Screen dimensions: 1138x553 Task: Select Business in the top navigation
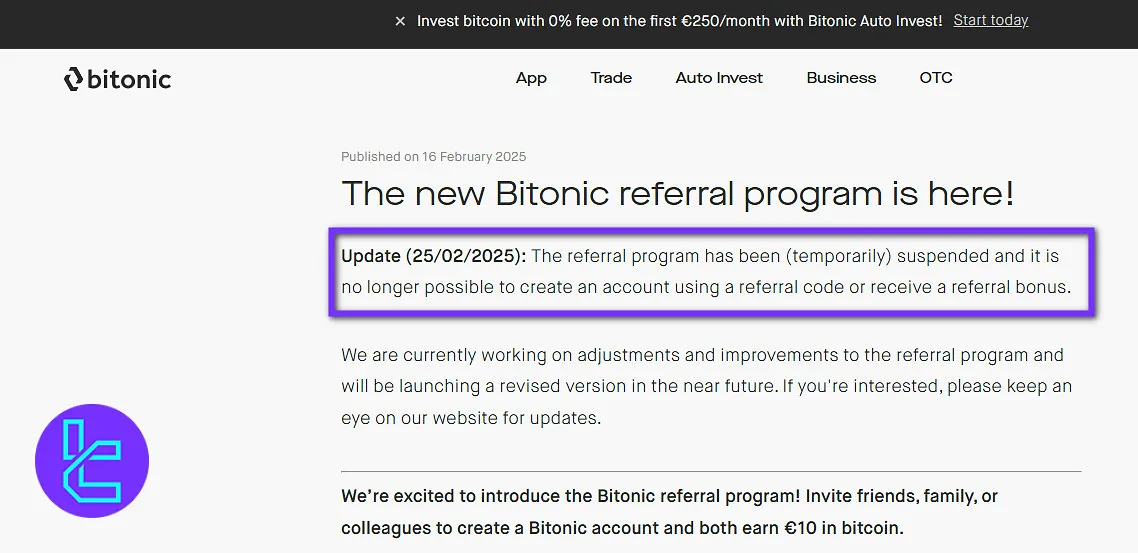[841, 78]
